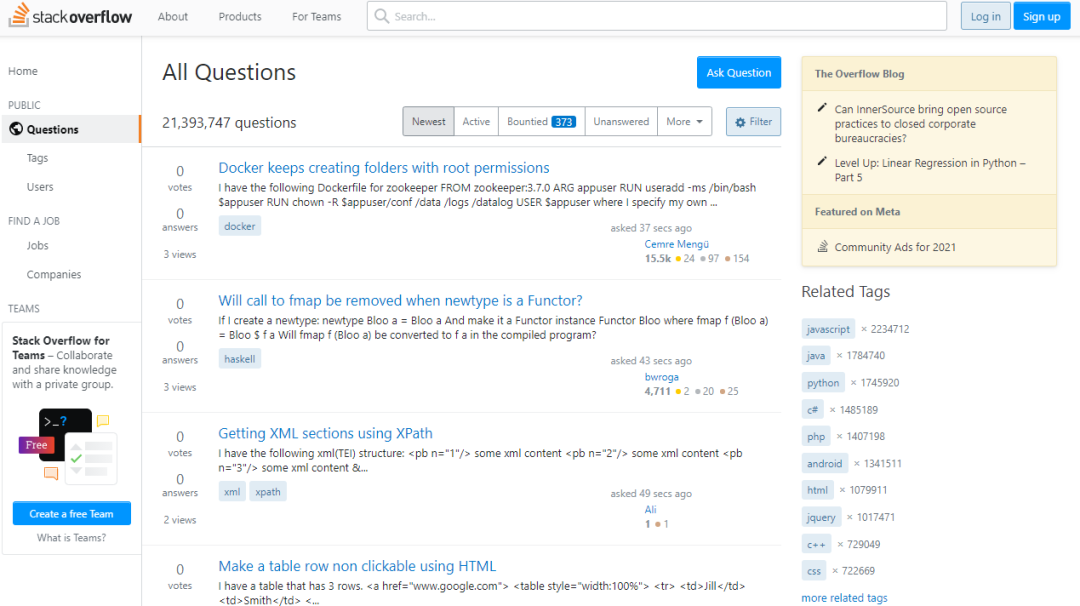Viewport: 1080px width, 606px height.
Task: Switch to the Active tab
Action: pyautogui.click(x=476, y=121)
